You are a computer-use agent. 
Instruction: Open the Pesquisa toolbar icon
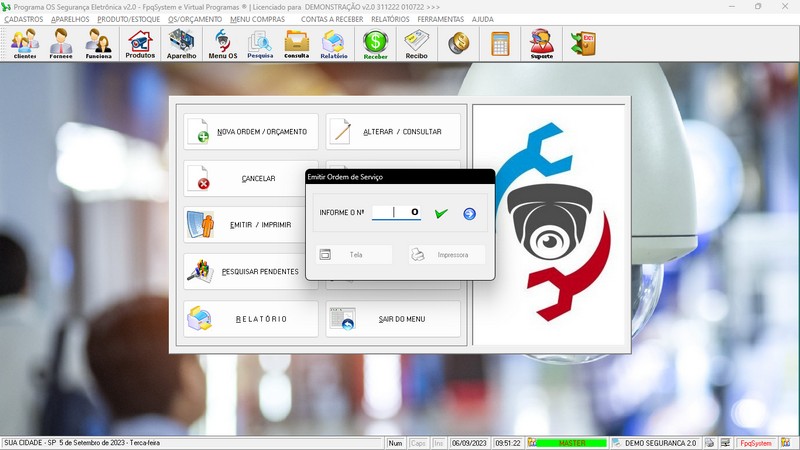click(260, 44)
